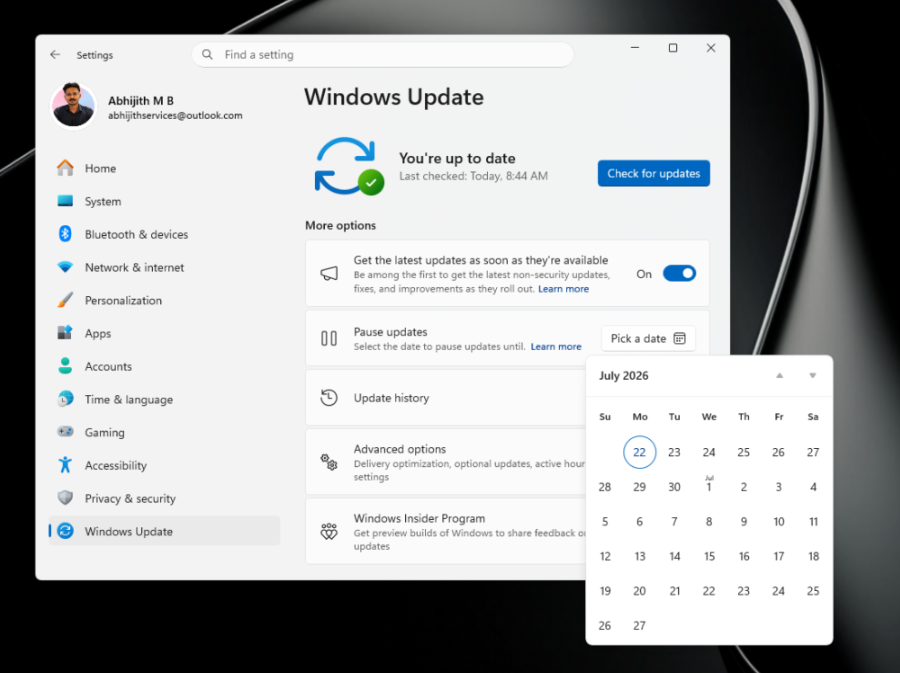900x673 pixels.
Task: Pick July 1 in the calendar
Action: 709,487
